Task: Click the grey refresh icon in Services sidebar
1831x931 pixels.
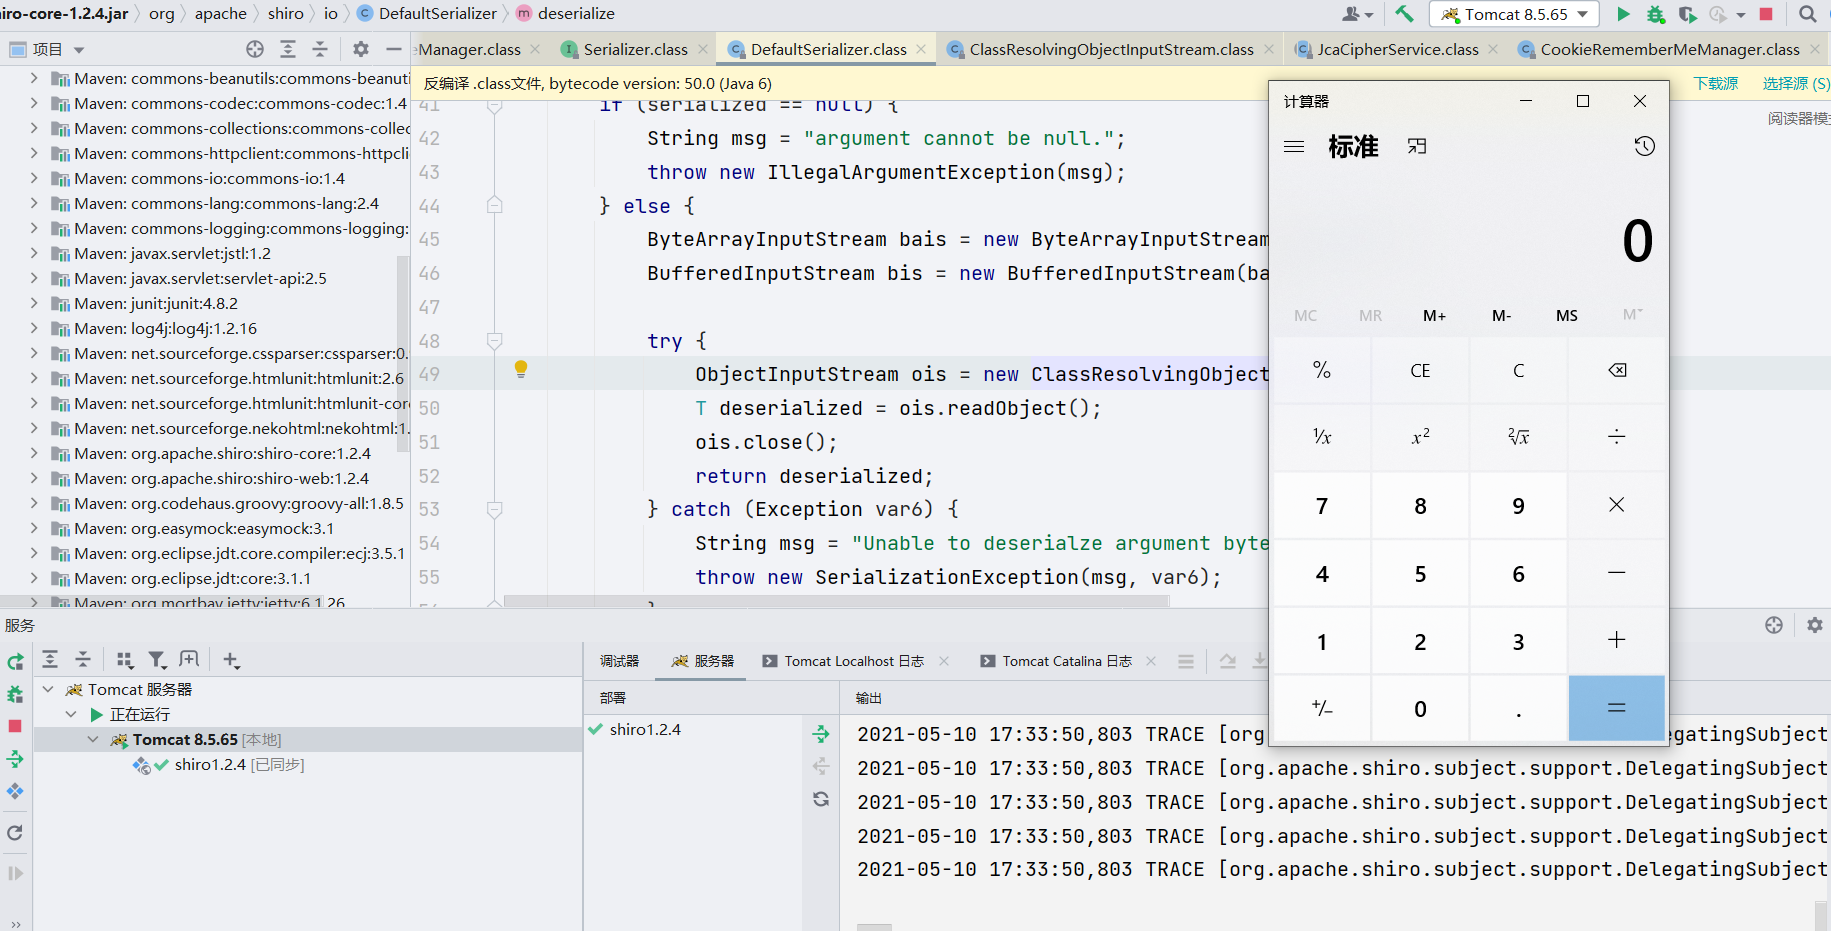Action: [15, 833]
